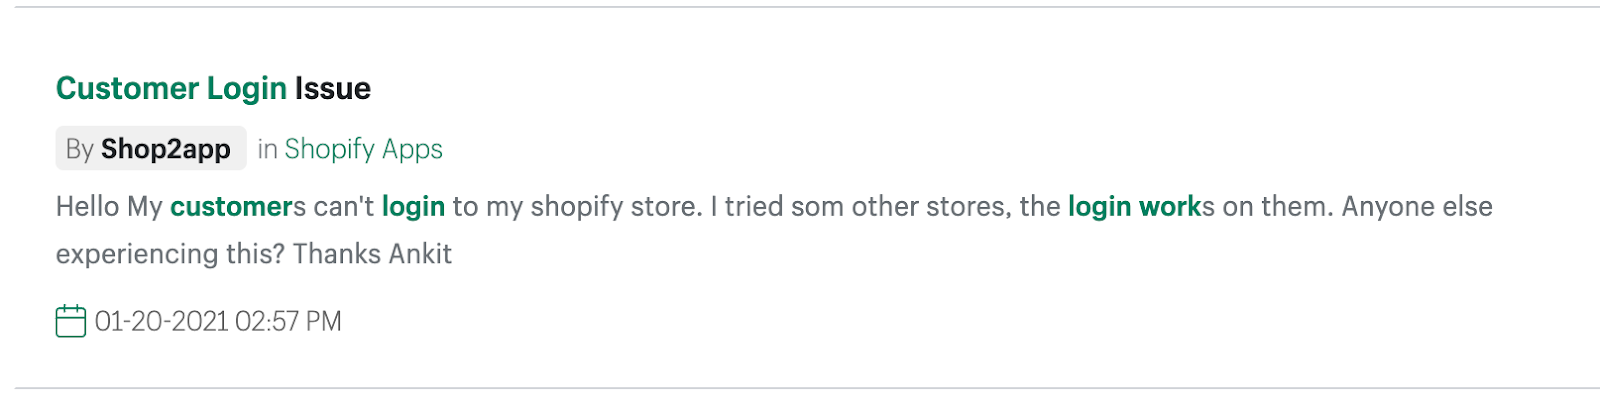
Task: Click the highlighted "login work" phrase
Action: (1134, 207)
